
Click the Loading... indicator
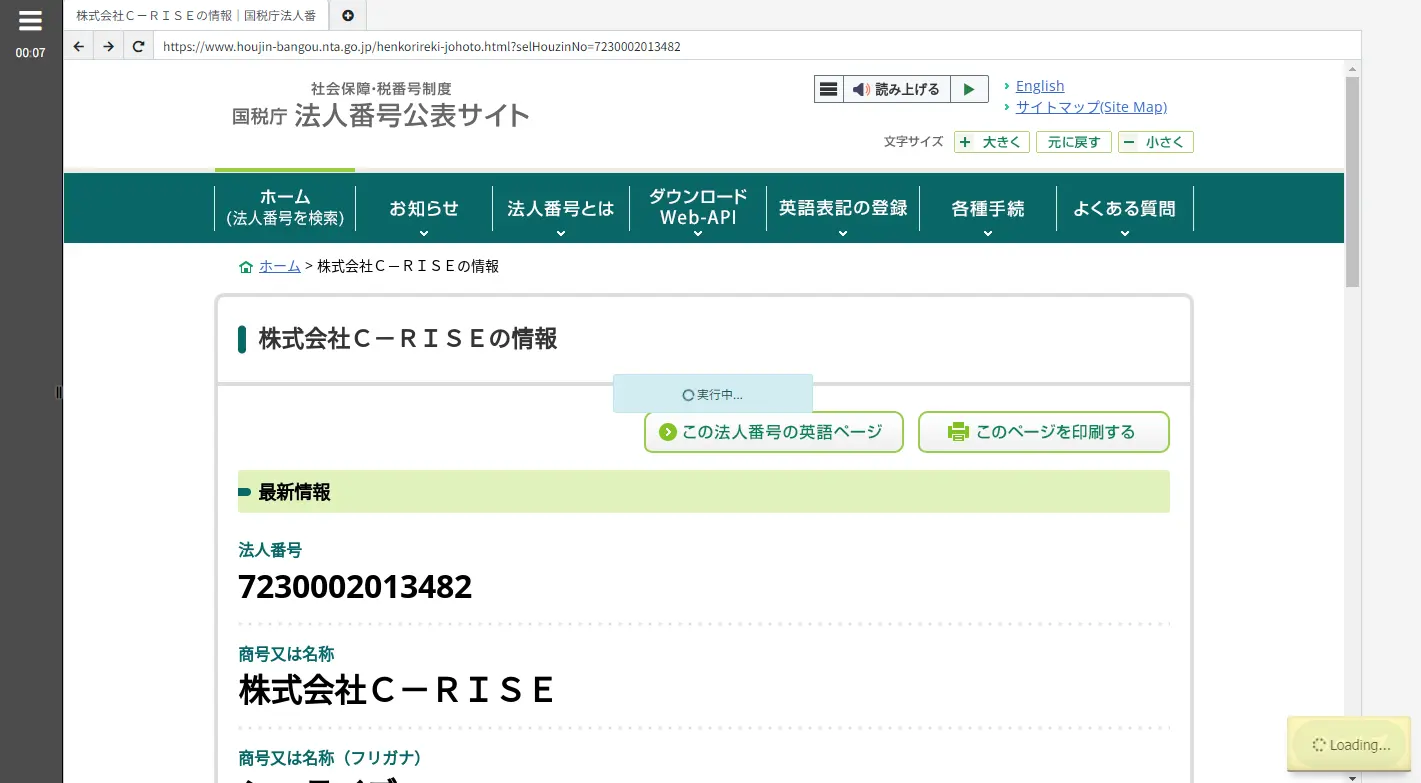(1349, 745)
